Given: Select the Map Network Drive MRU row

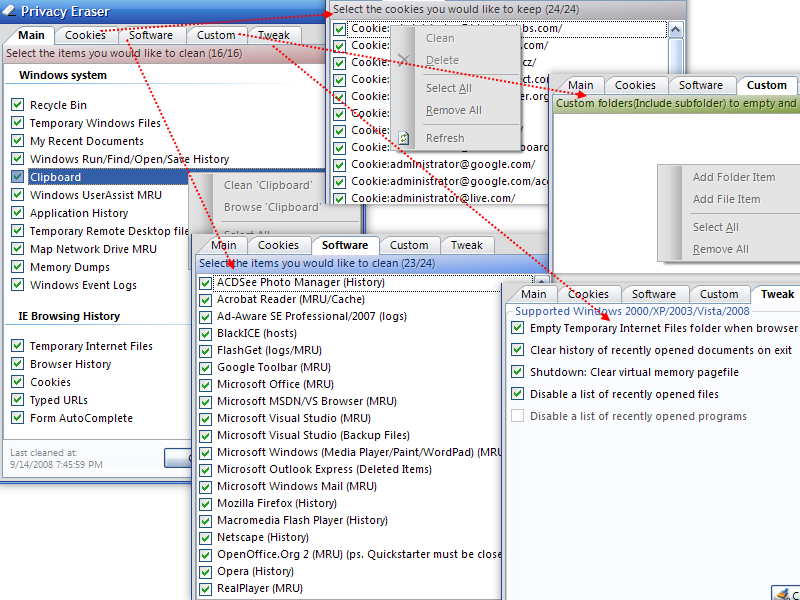Looking at the screenshot, I should [93, 249].
